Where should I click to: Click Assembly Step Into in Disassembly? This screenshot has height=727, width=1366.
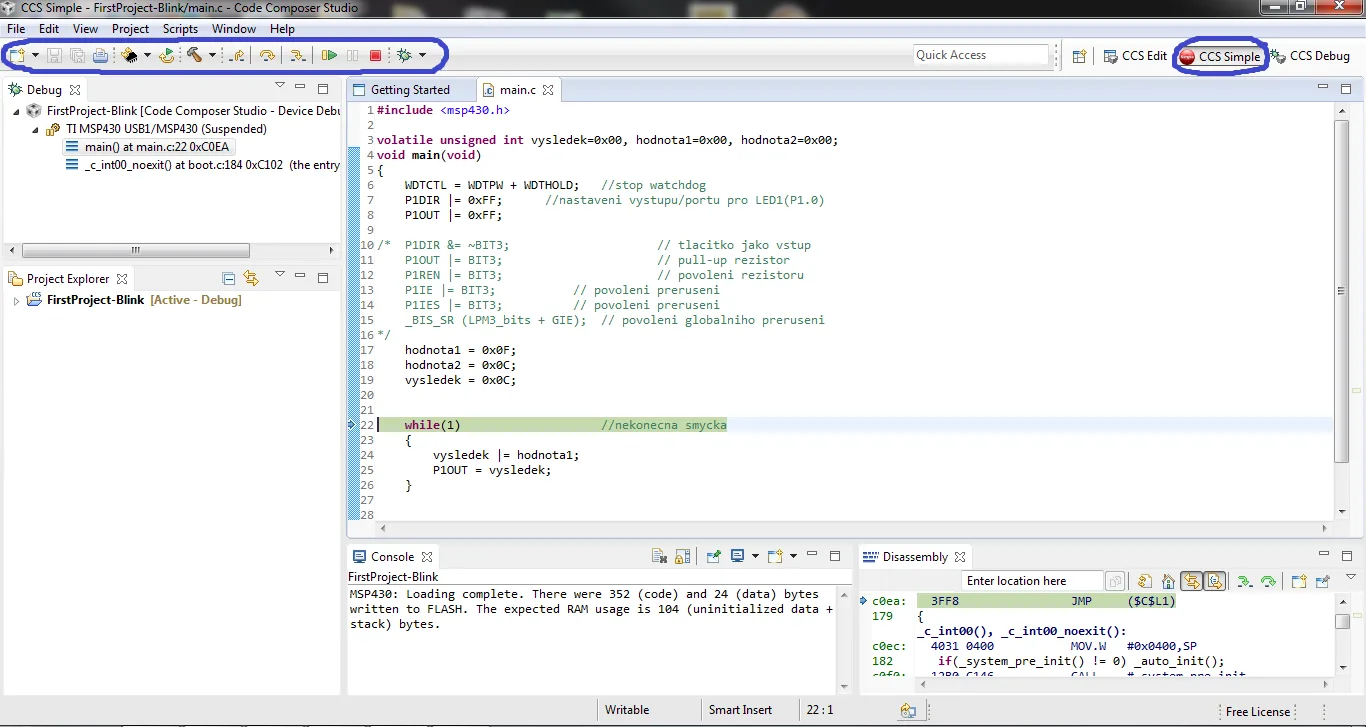(1244, 581)
